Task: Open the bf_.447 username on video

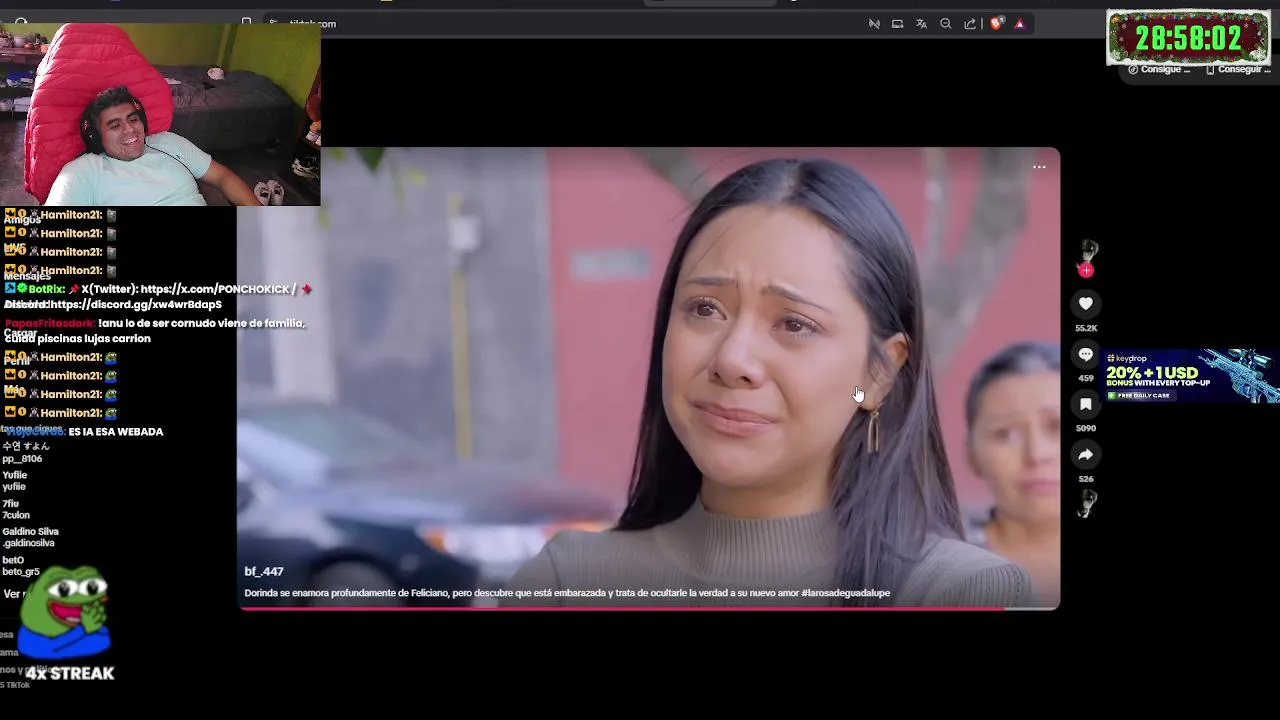Action: (x=264, y=571)
